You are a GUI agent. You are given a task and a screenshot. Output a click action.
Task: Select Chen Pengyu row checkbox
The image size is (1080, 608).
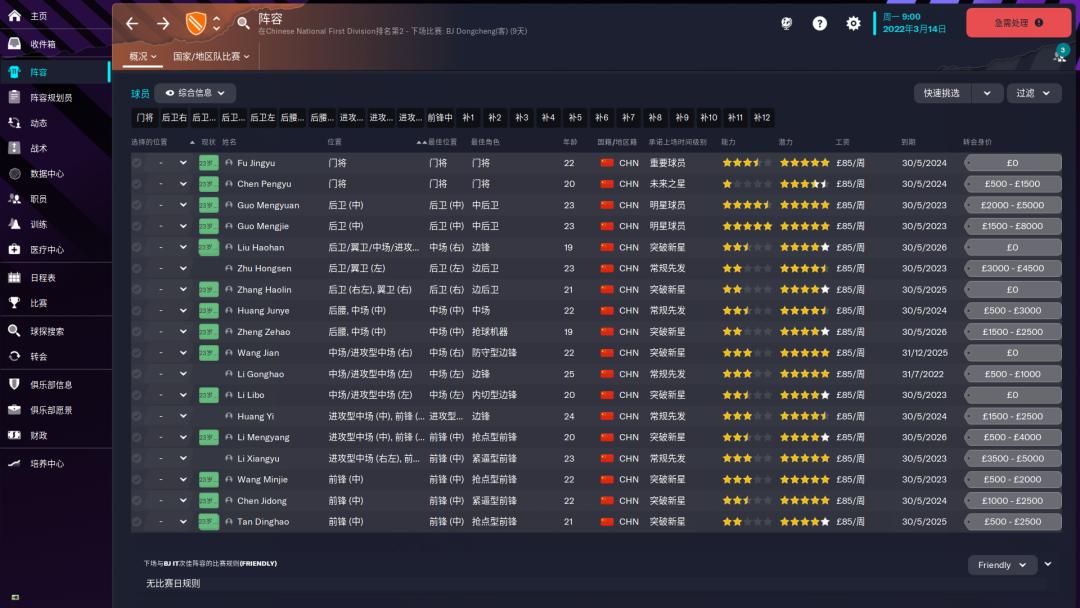[x=137, y=184]
